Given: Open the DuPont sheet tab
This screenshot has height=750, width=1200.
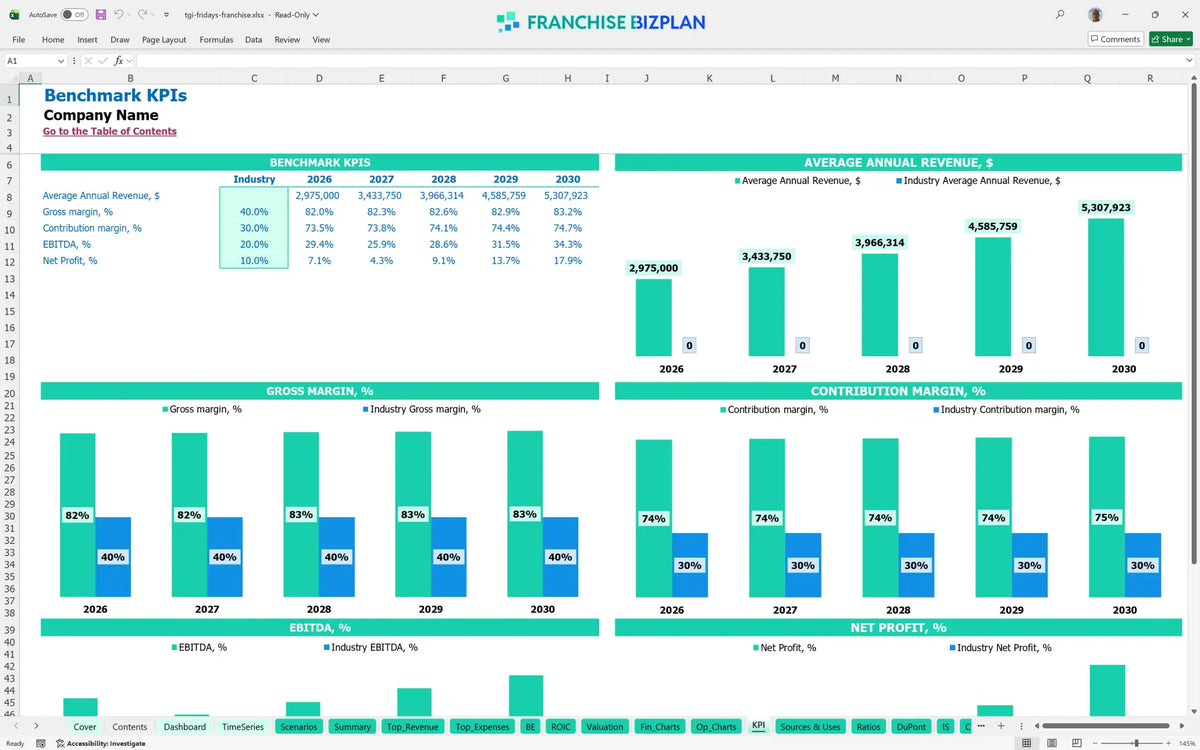Looking at the screenshot, I should (911, 727).
